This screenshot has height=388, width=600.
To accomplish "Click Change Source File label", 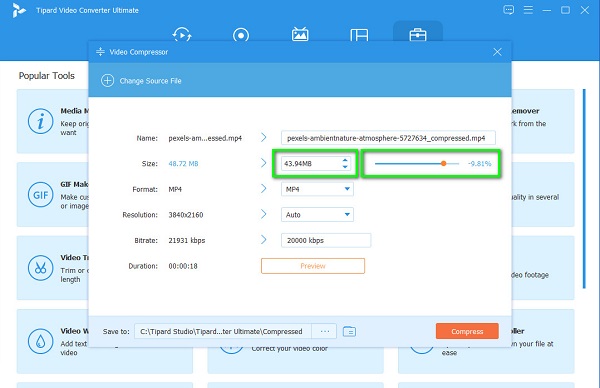I will tap(150, 81).
